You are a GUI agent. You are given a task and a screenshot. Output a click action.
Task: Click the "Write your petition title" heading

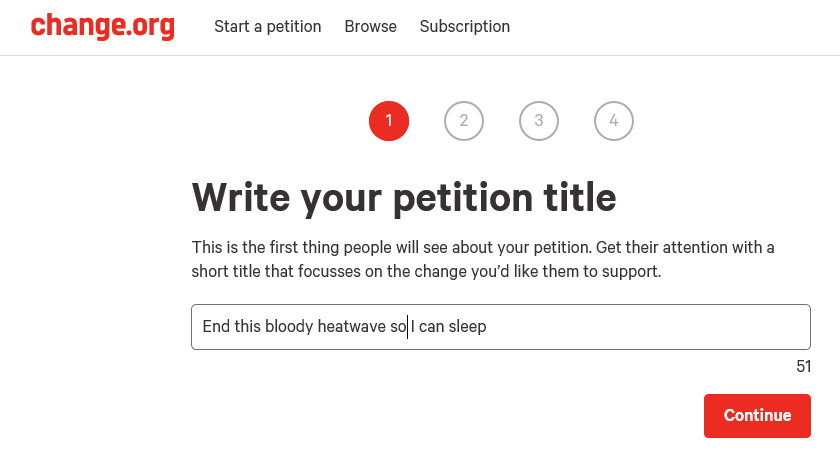click(x=404, y=198)
